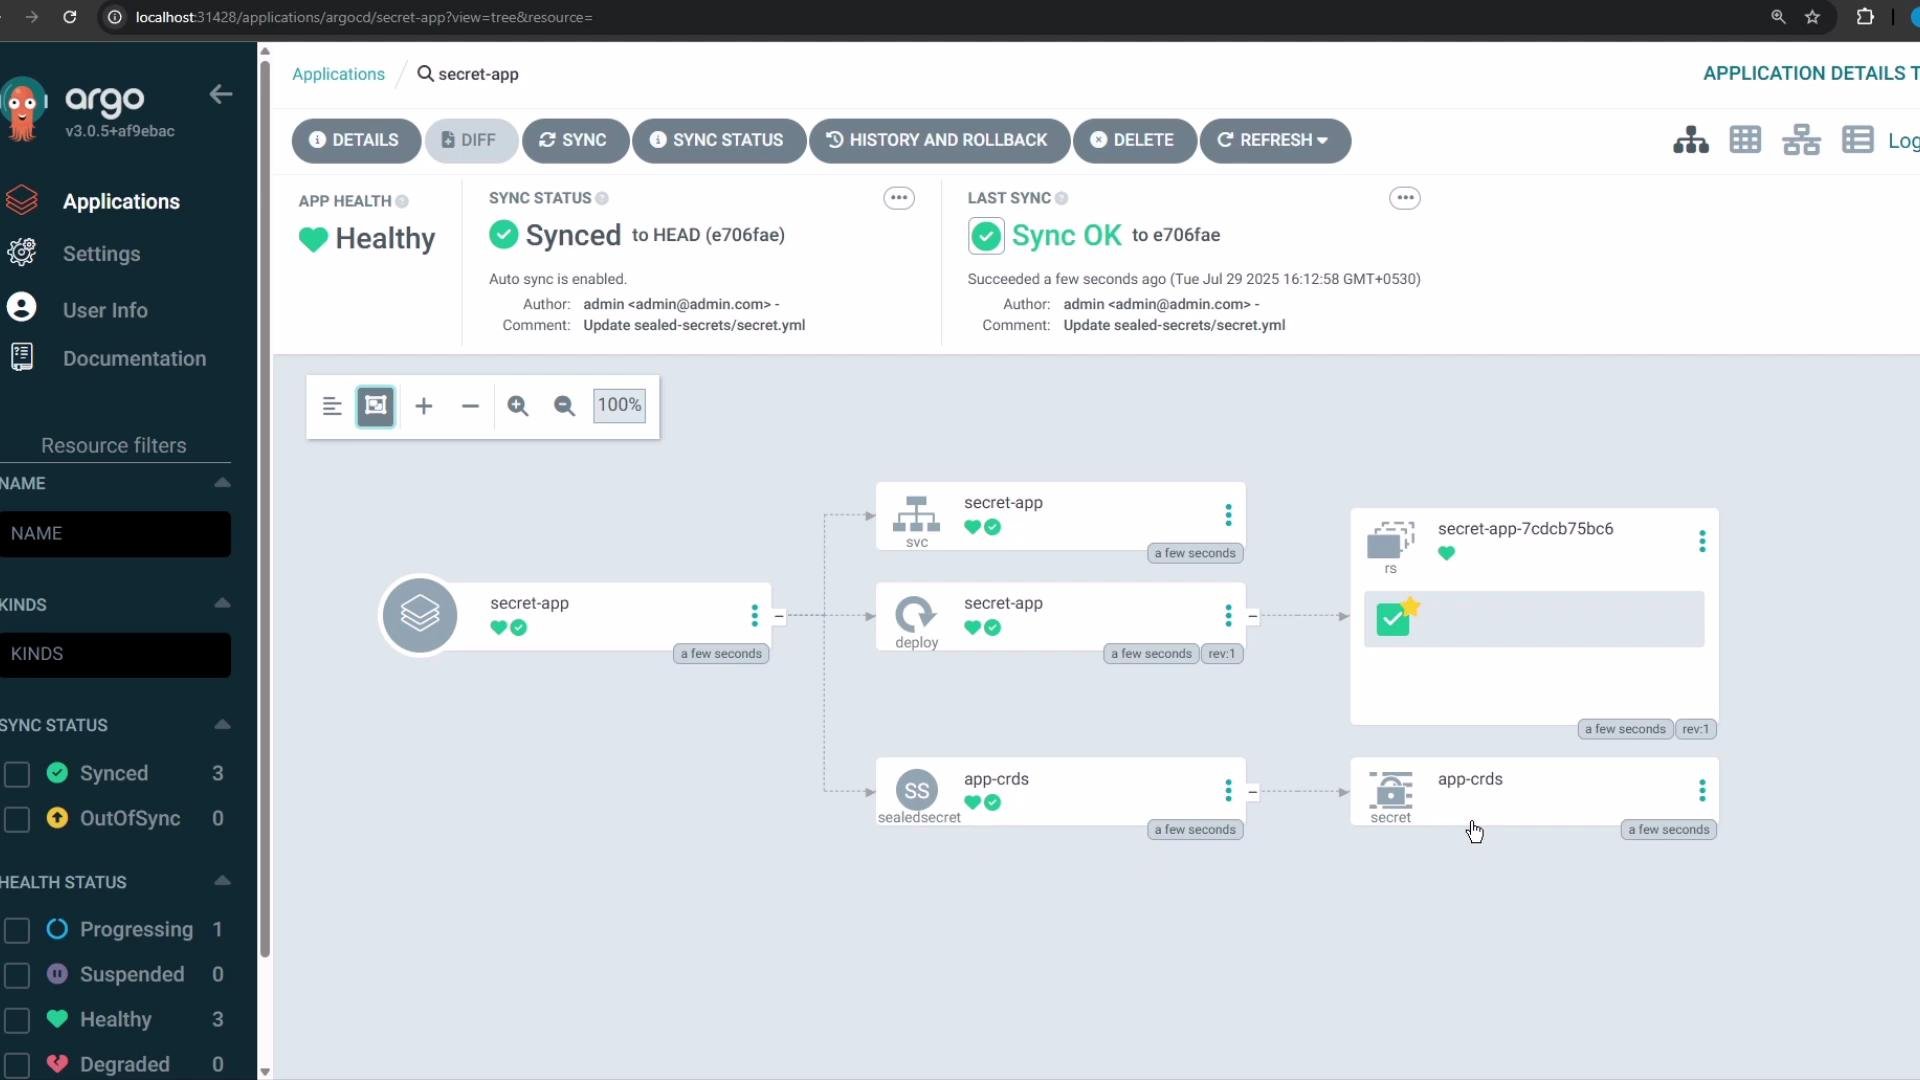Bookmark this page with the star icon
The height and width of the screenshot is (1080, 1920).
pos(1812,17)
